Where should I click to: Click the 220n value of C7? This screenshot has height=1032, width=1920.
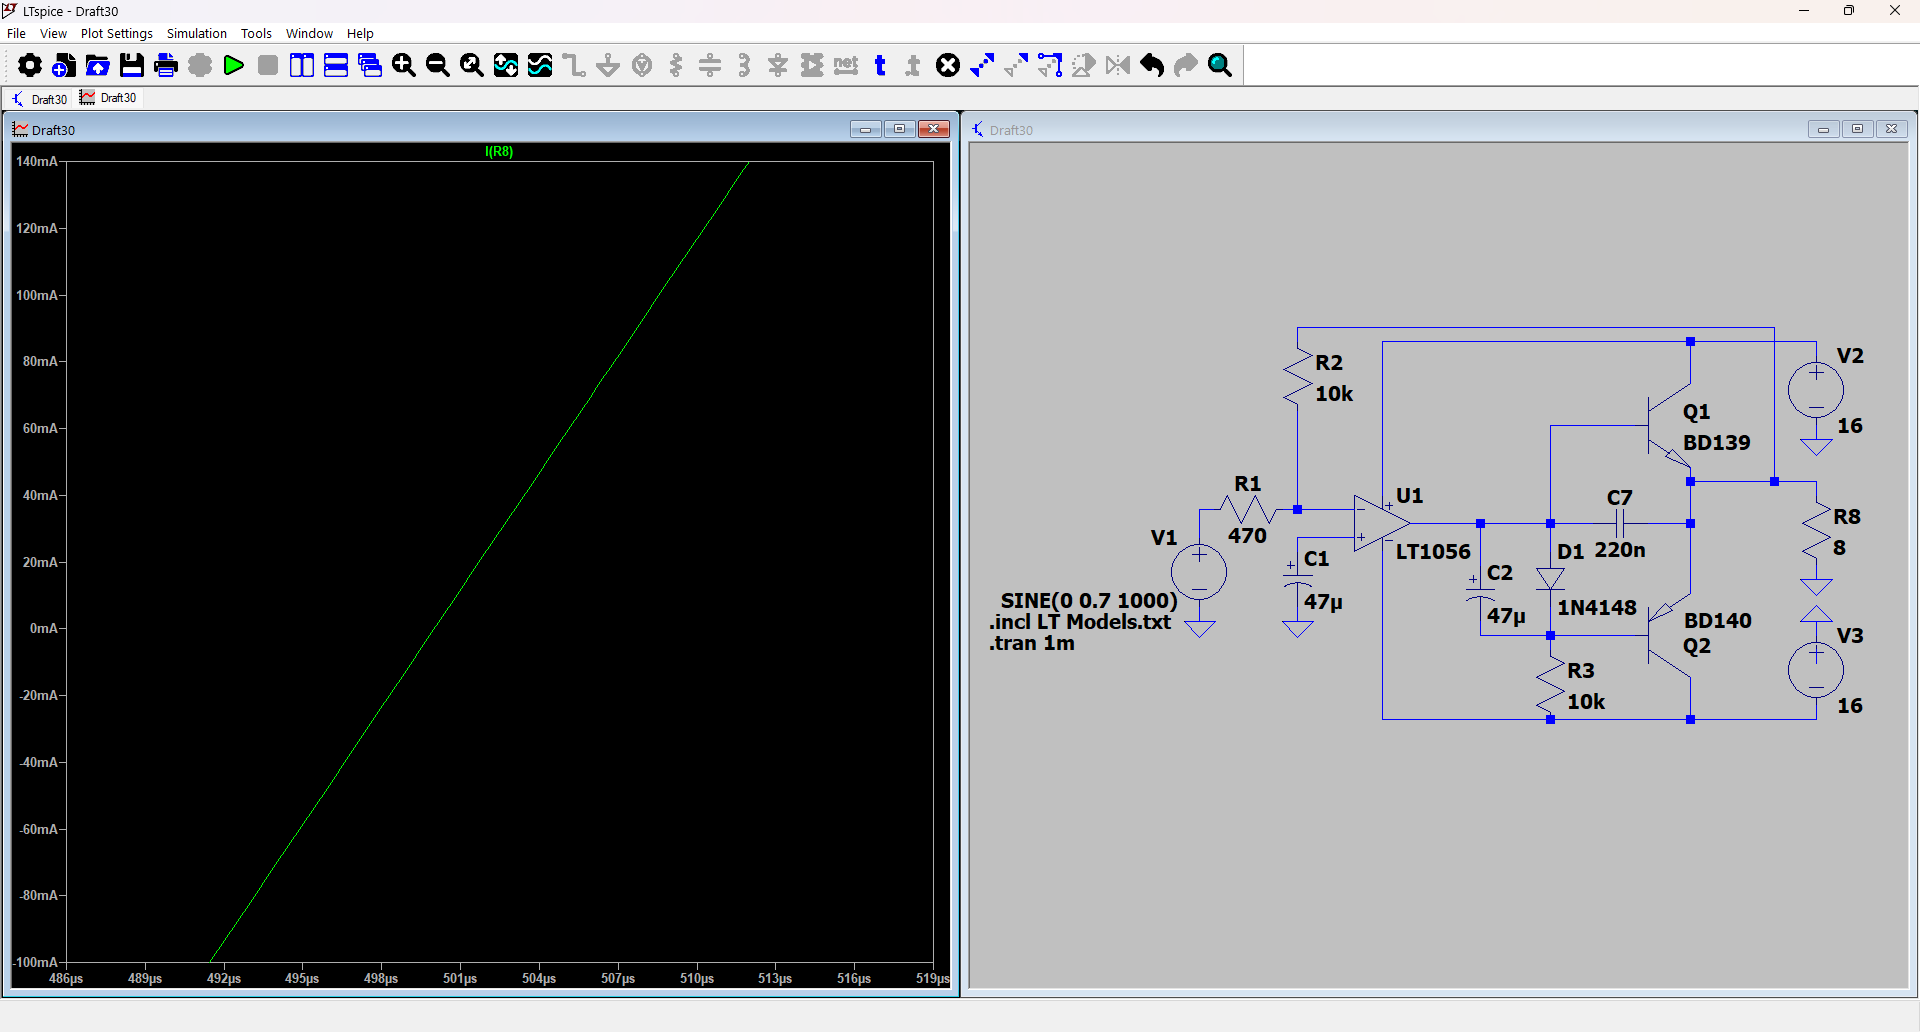(1620, 550)
